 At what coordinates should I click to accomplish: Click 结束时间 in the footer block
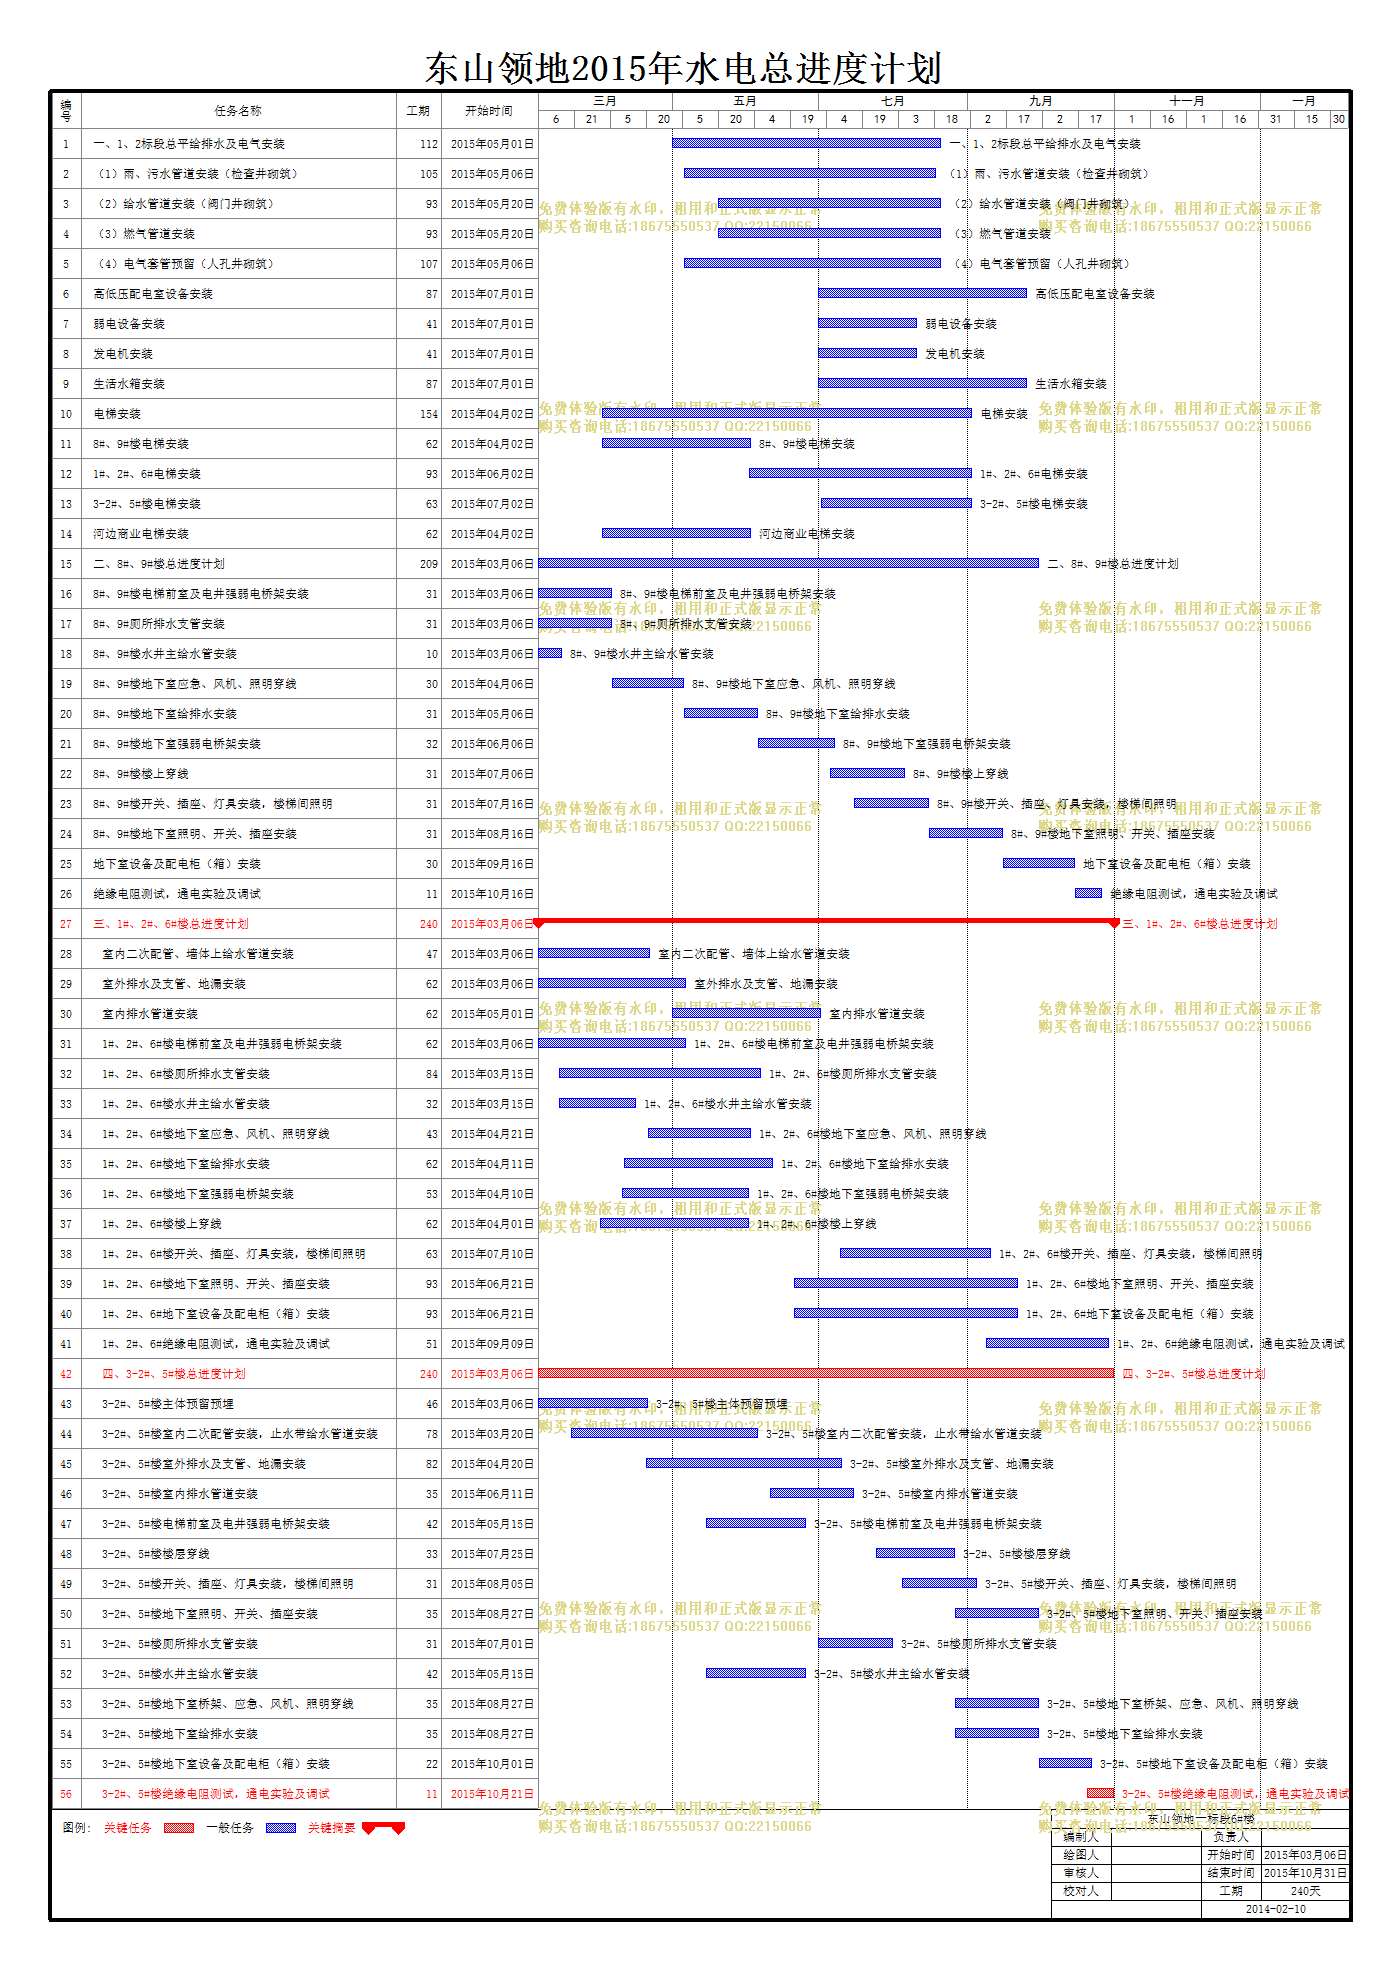pos(1230,1873)
